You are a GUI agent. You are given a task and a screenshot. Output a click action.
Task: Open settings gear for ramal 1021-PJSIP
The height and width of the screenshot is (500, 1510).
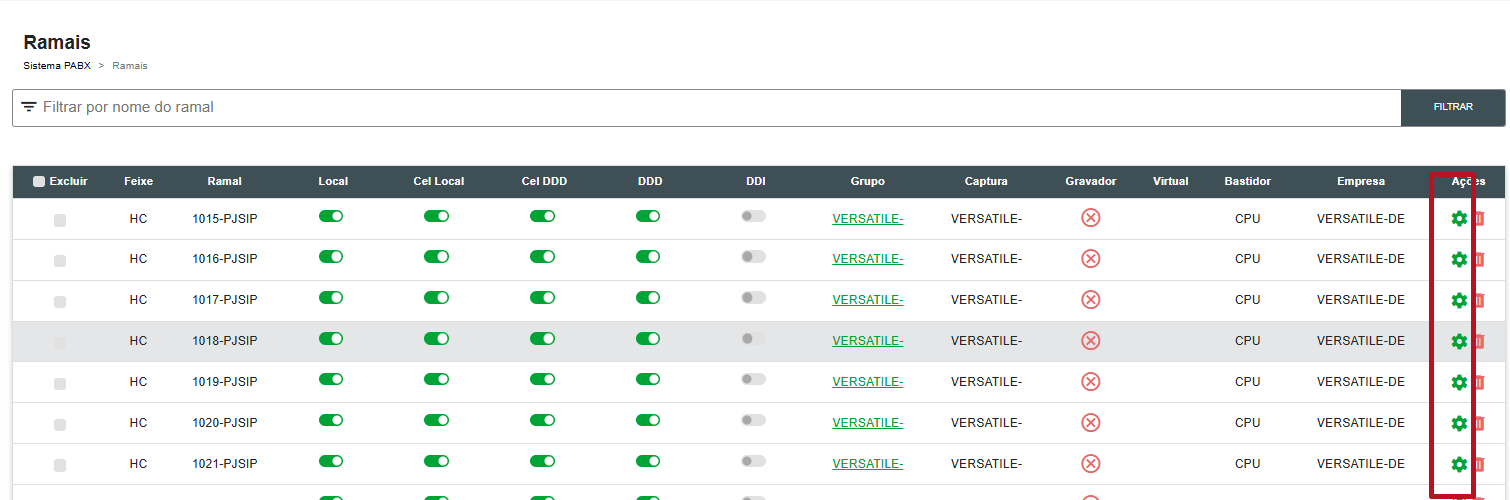point(1459,464)
